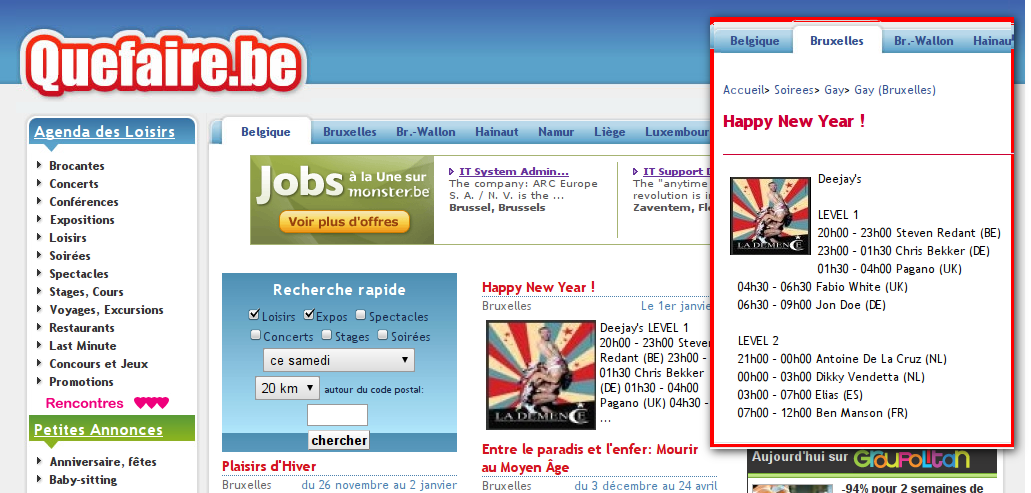
Task: Expand the Soirées sidebar category
Action: (70, 256)
